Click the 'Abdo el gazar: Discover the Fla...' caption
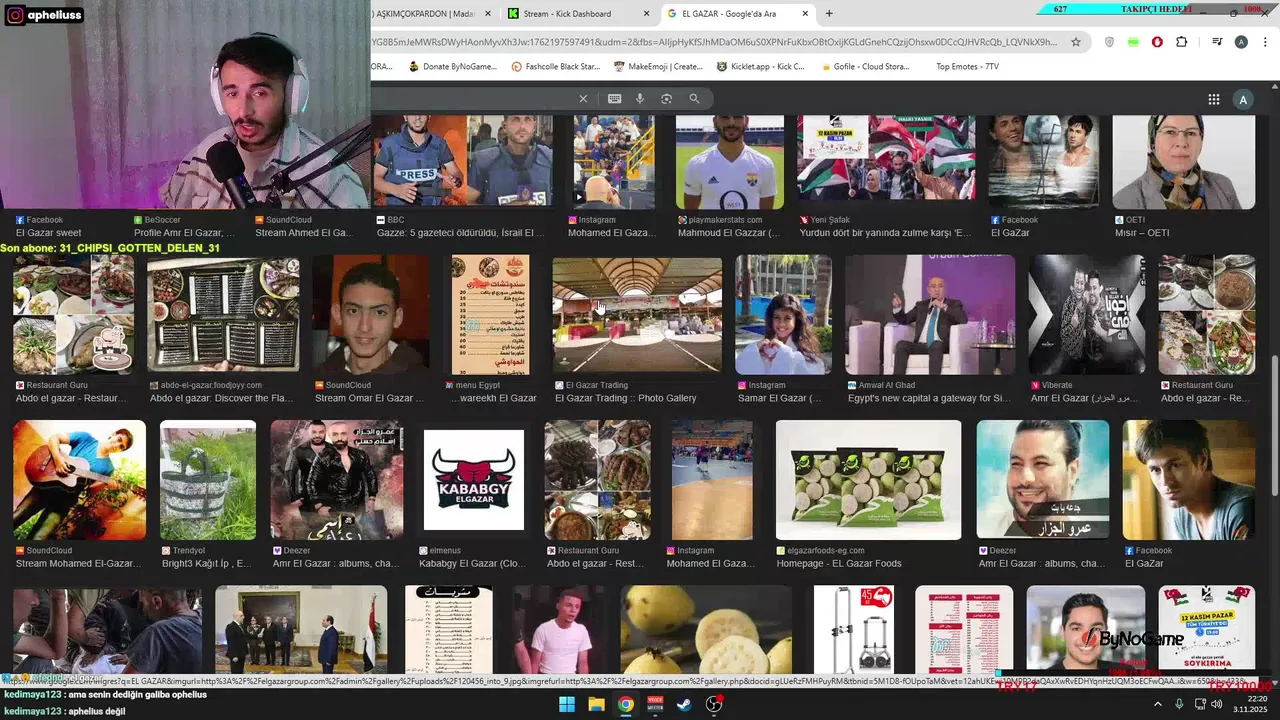Screen dimensions: 1280x720 coord(221,398)
